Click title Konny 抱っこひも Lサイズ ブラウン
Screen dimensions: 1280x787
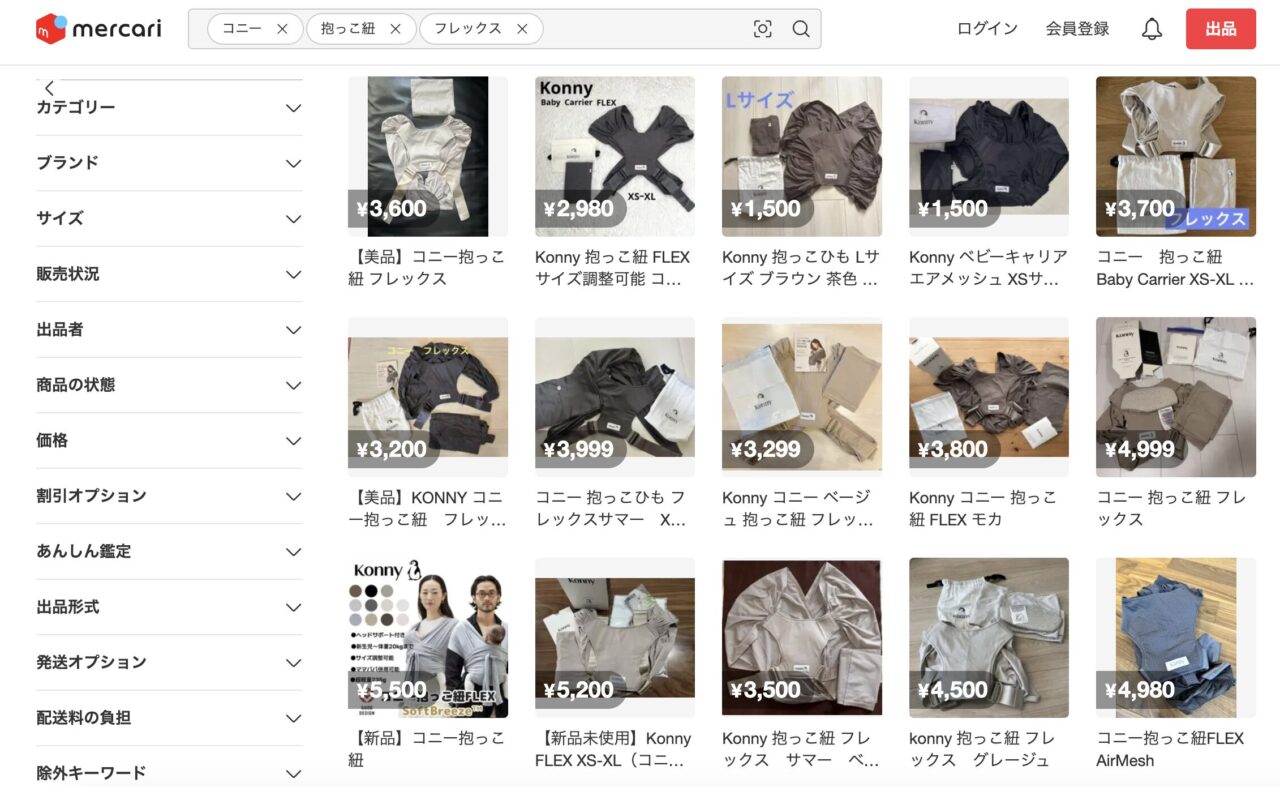pyautogui.click(x=801, y=268)
